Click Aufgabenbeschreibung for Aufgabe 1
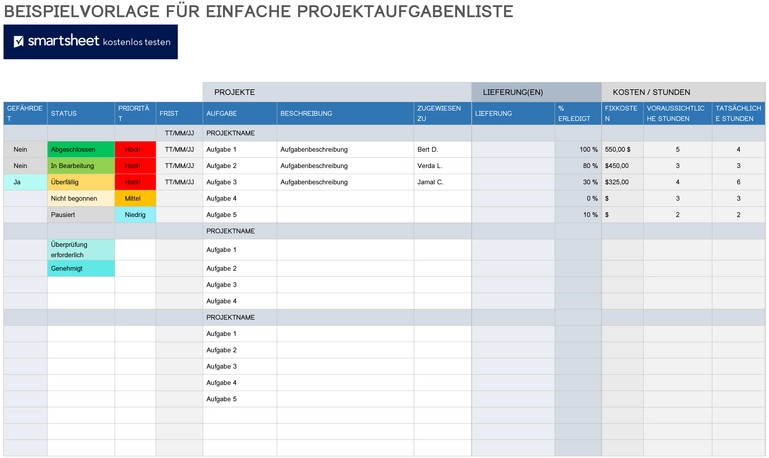This screenshot has height=458, width=769. coord(345,150)
